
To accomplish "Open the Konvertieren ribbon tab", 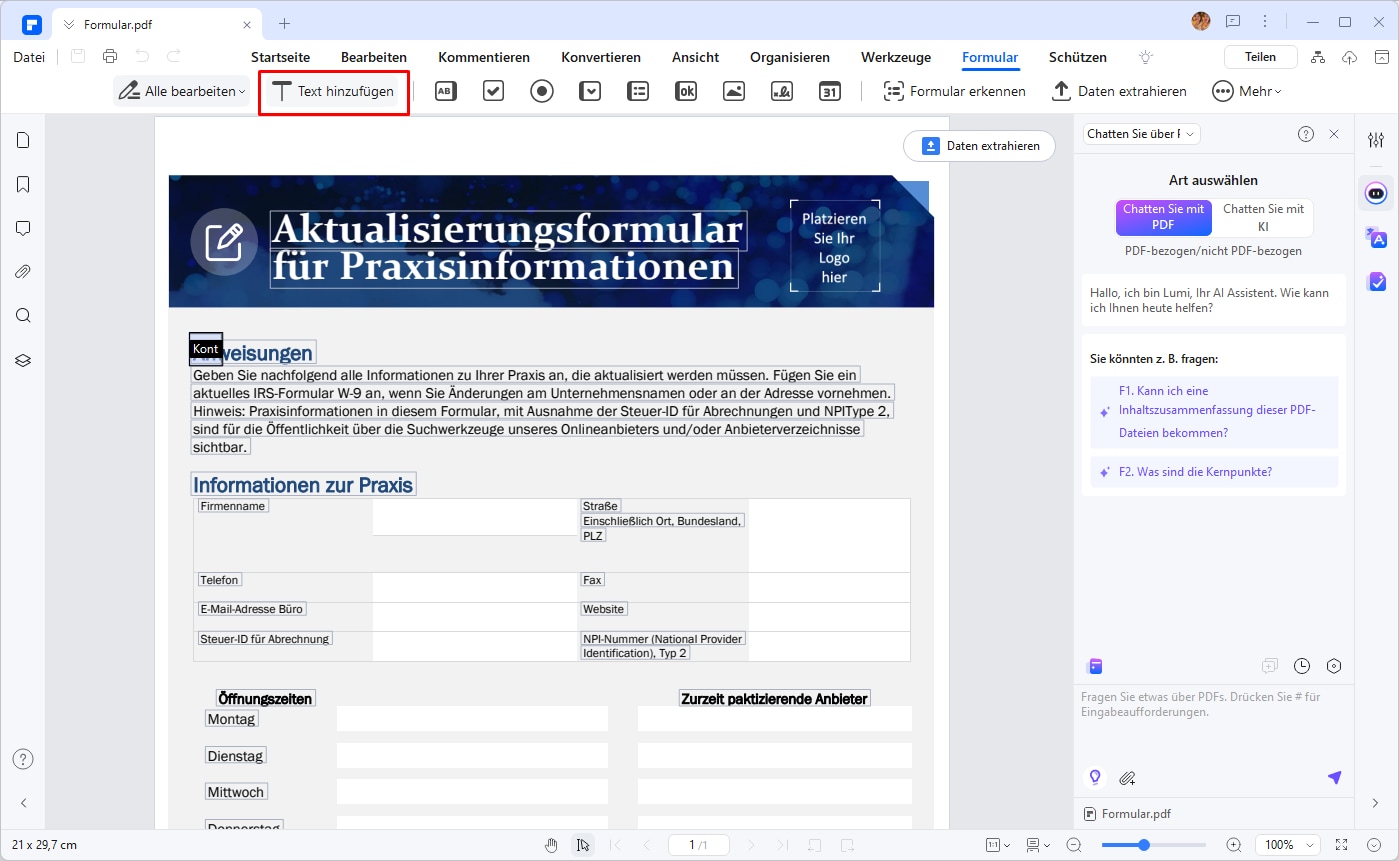I will (x=601, y=58).
